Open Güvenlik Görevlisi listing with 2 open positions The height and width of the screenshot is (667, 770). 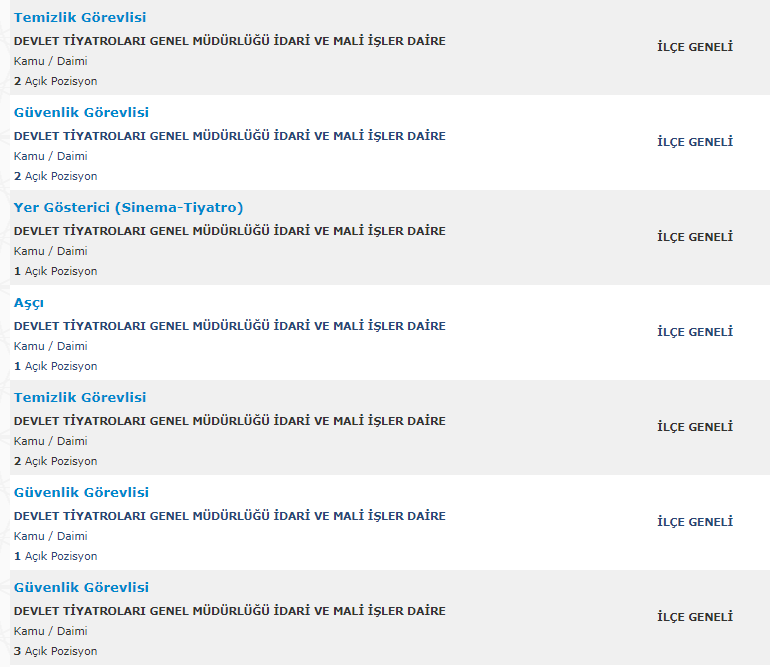point(81,112)
